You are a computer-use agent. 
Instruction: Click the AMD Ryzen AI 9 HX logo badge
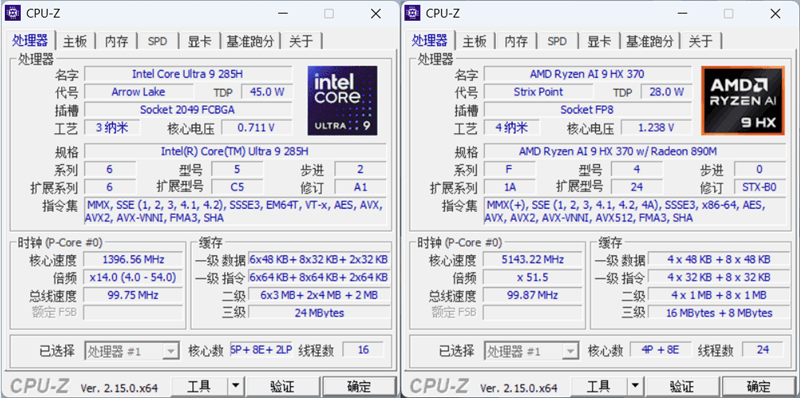pyautogui.click(x=742, y=101)
